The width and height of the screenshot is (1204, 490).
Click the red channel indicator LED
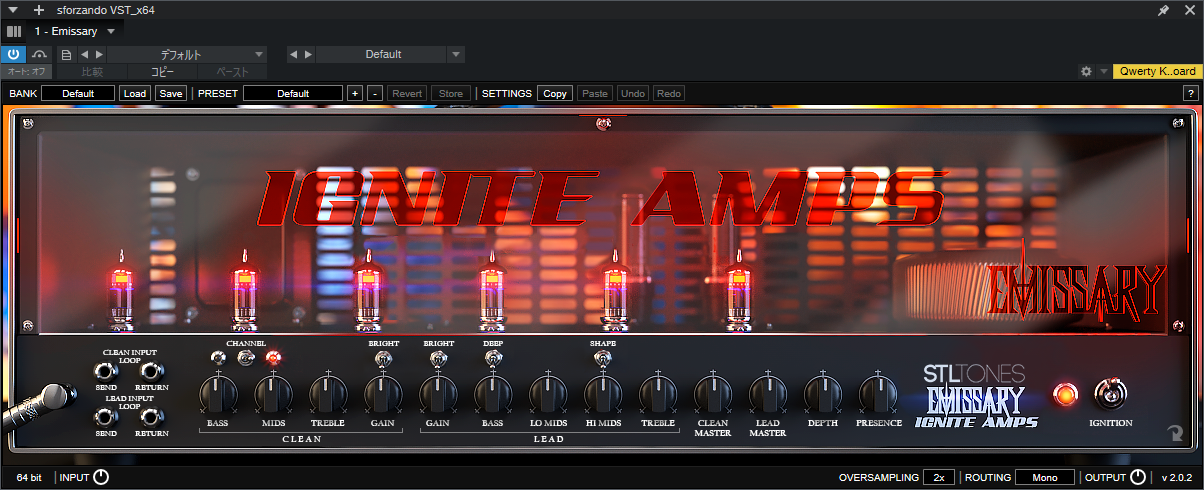click(273, 357)
